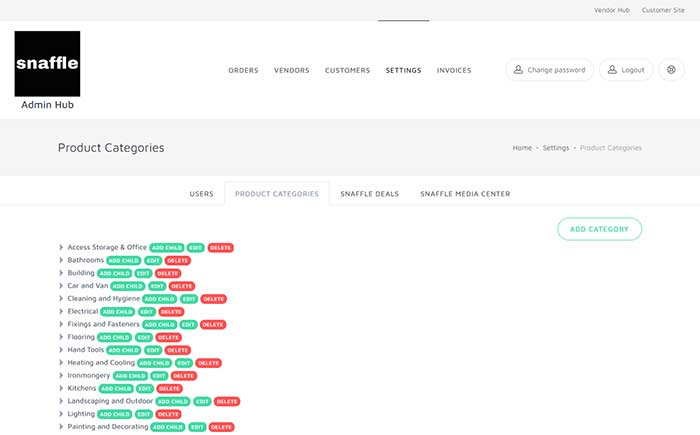Edit the Cleaning and Hygiene category
Viewport: 700px width, 435px height.
189,299
